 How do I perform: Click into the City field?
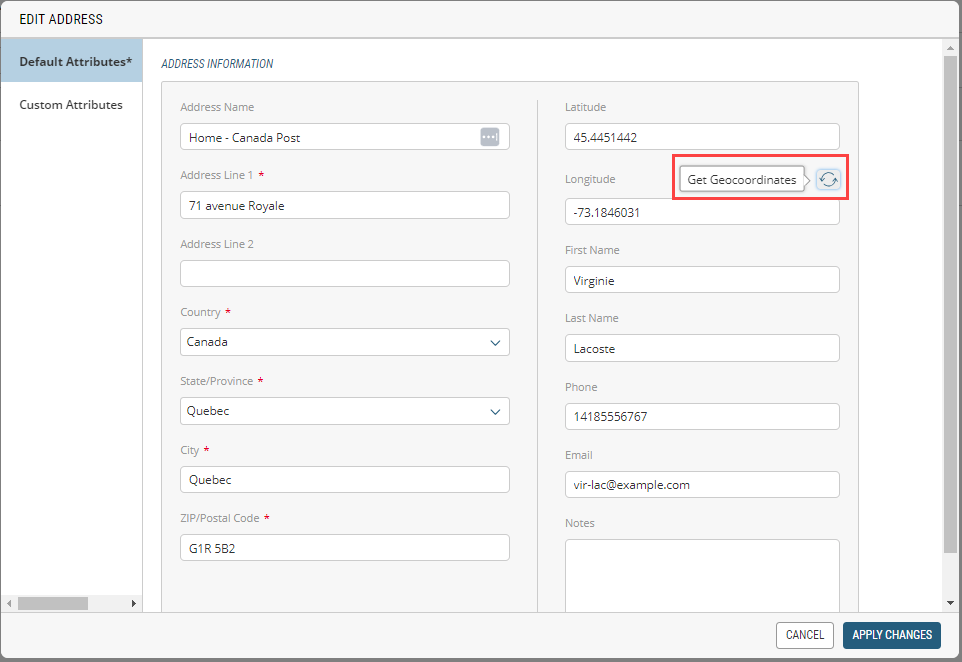tap(344, 480)
